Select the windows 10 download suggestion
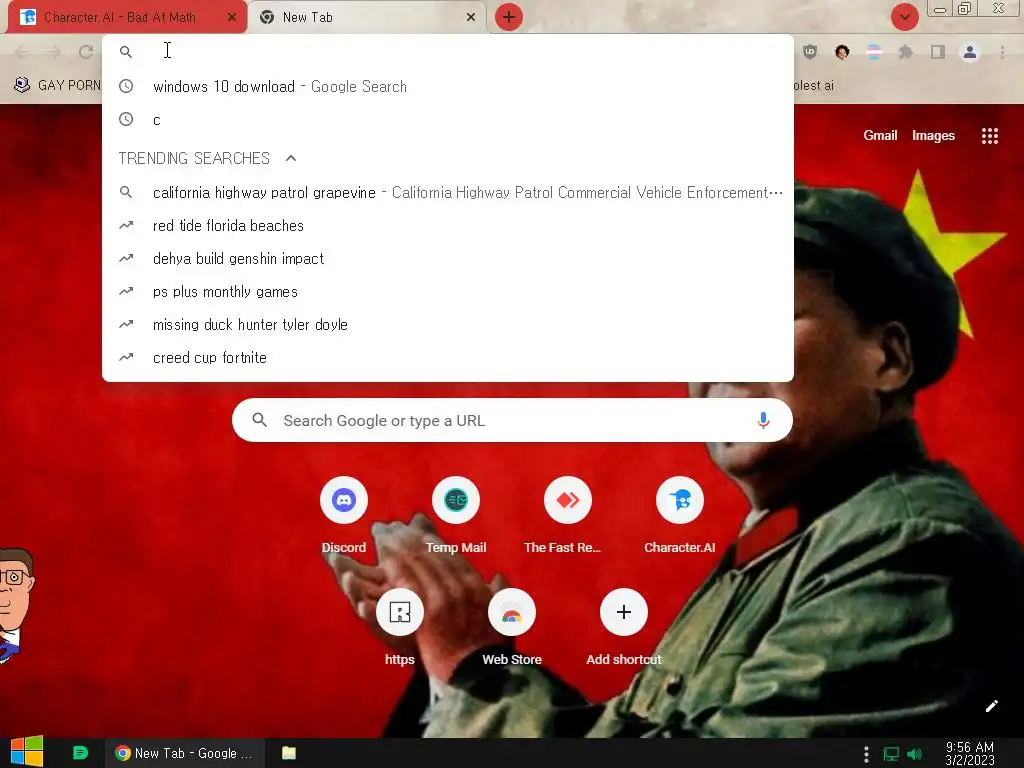 click(448, 86)
